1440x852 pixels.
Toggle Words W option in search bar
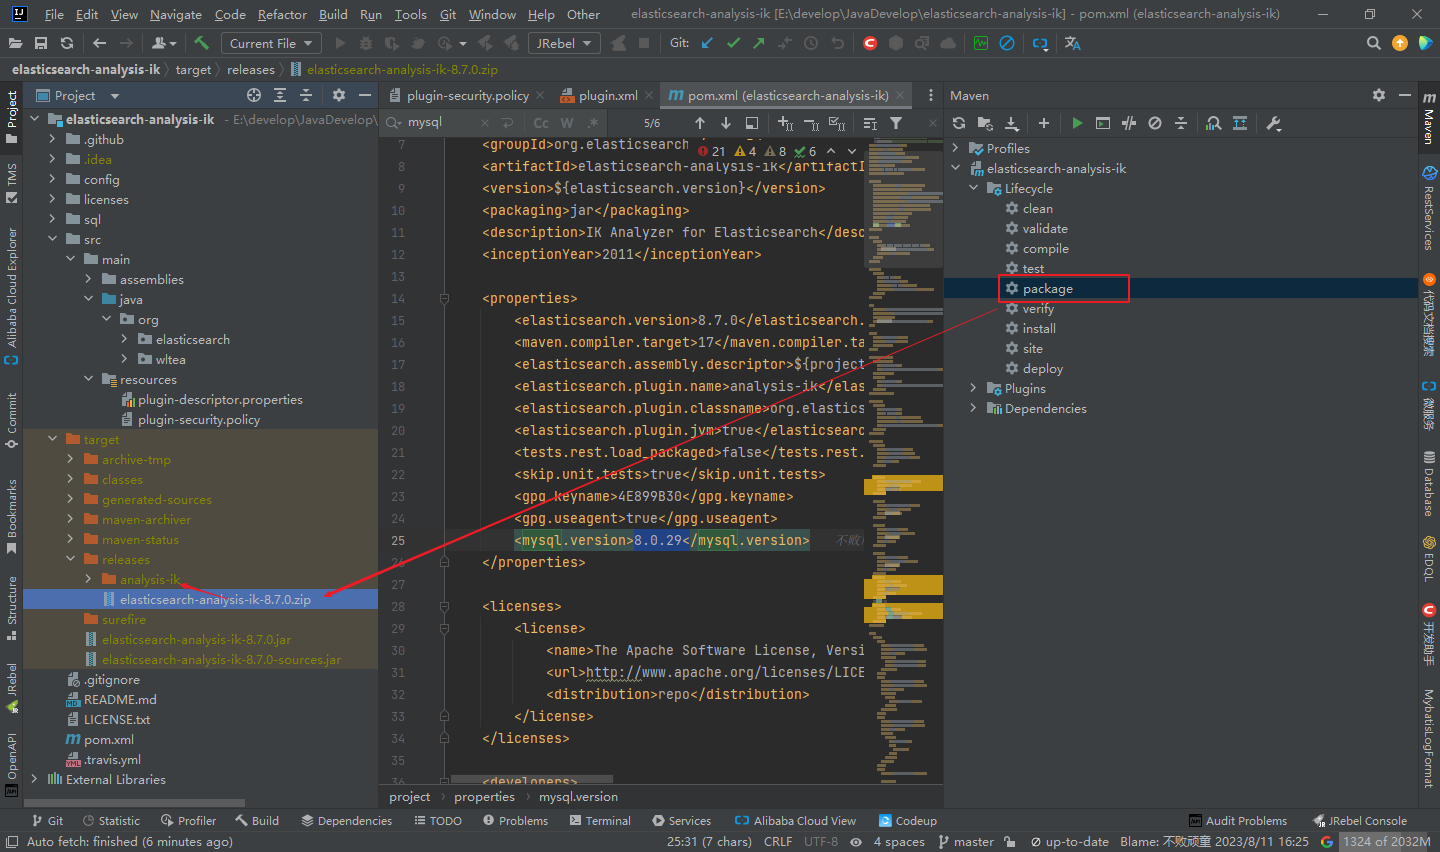[x=567, y=123]
